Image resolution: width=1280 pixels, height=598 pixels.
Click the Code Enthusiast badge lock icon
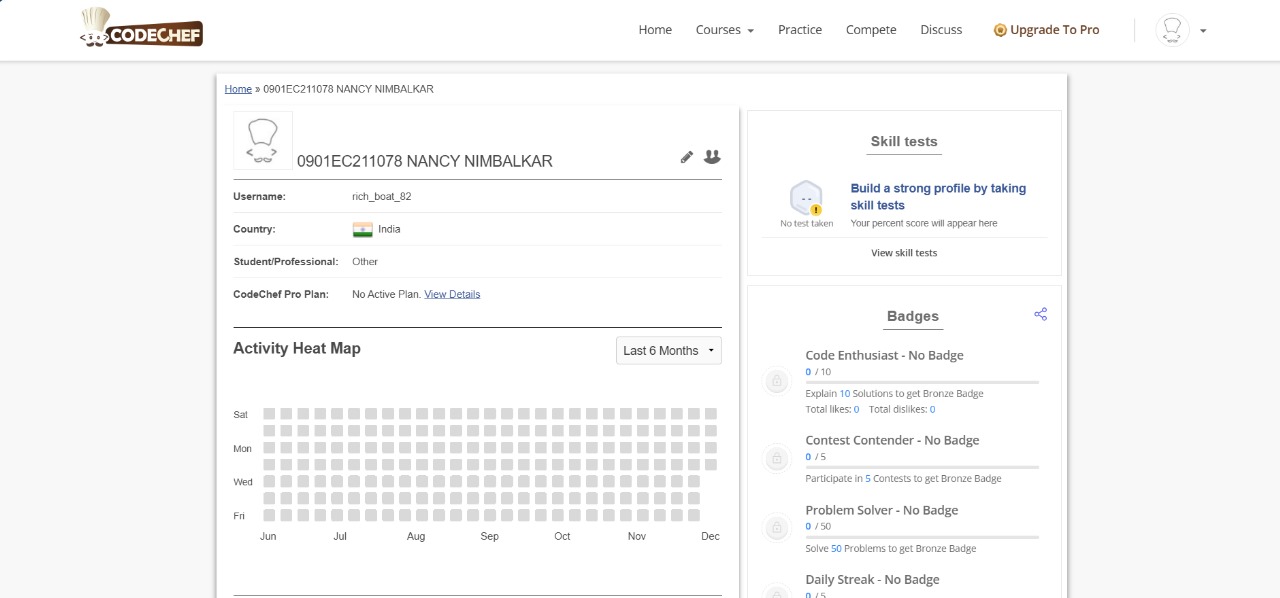[x=776, y=381]
